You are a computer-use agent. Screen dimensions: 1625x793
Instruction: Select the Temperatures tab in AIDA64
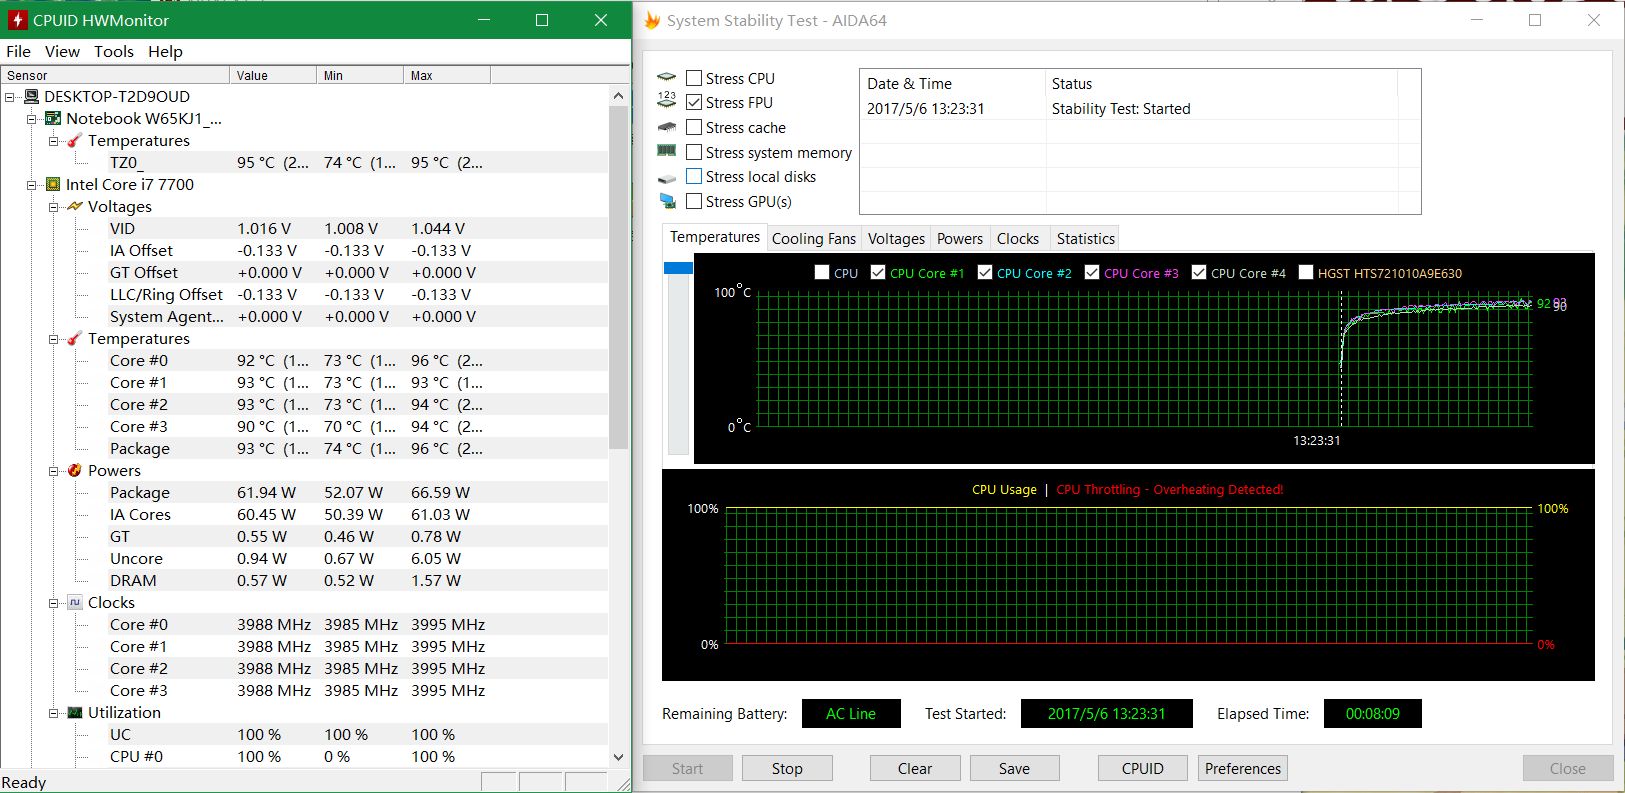tap(714, 238)
